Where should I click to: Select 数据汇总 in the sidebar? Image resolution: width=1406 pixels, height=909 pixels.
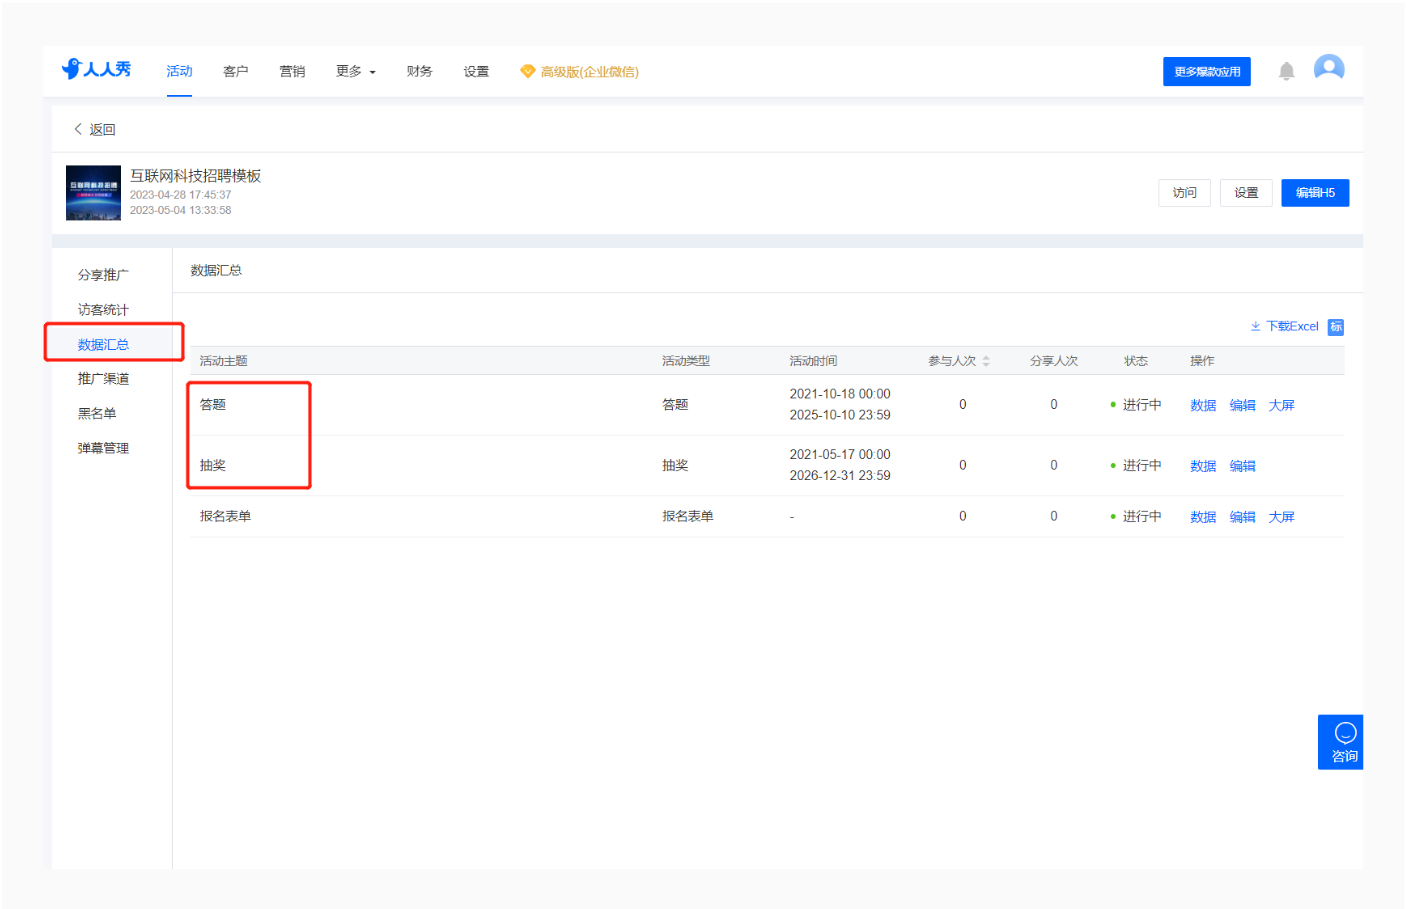click(103, 345)
